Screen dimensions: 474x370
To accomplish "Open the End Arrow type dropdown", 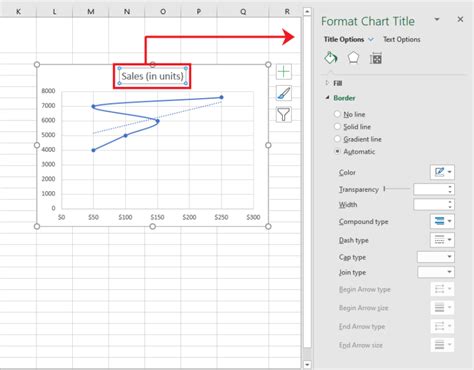I will [x=442, y=326].
